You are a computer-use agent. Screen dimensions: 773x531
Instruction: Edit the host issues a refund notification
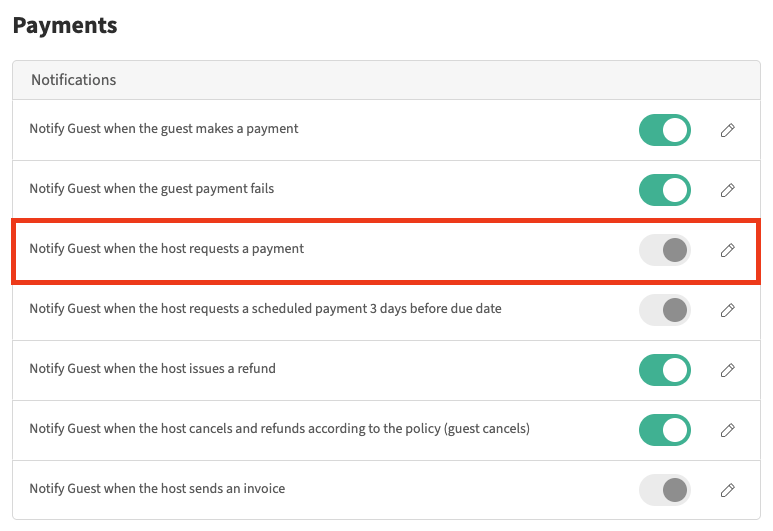[x=728, y=370]
